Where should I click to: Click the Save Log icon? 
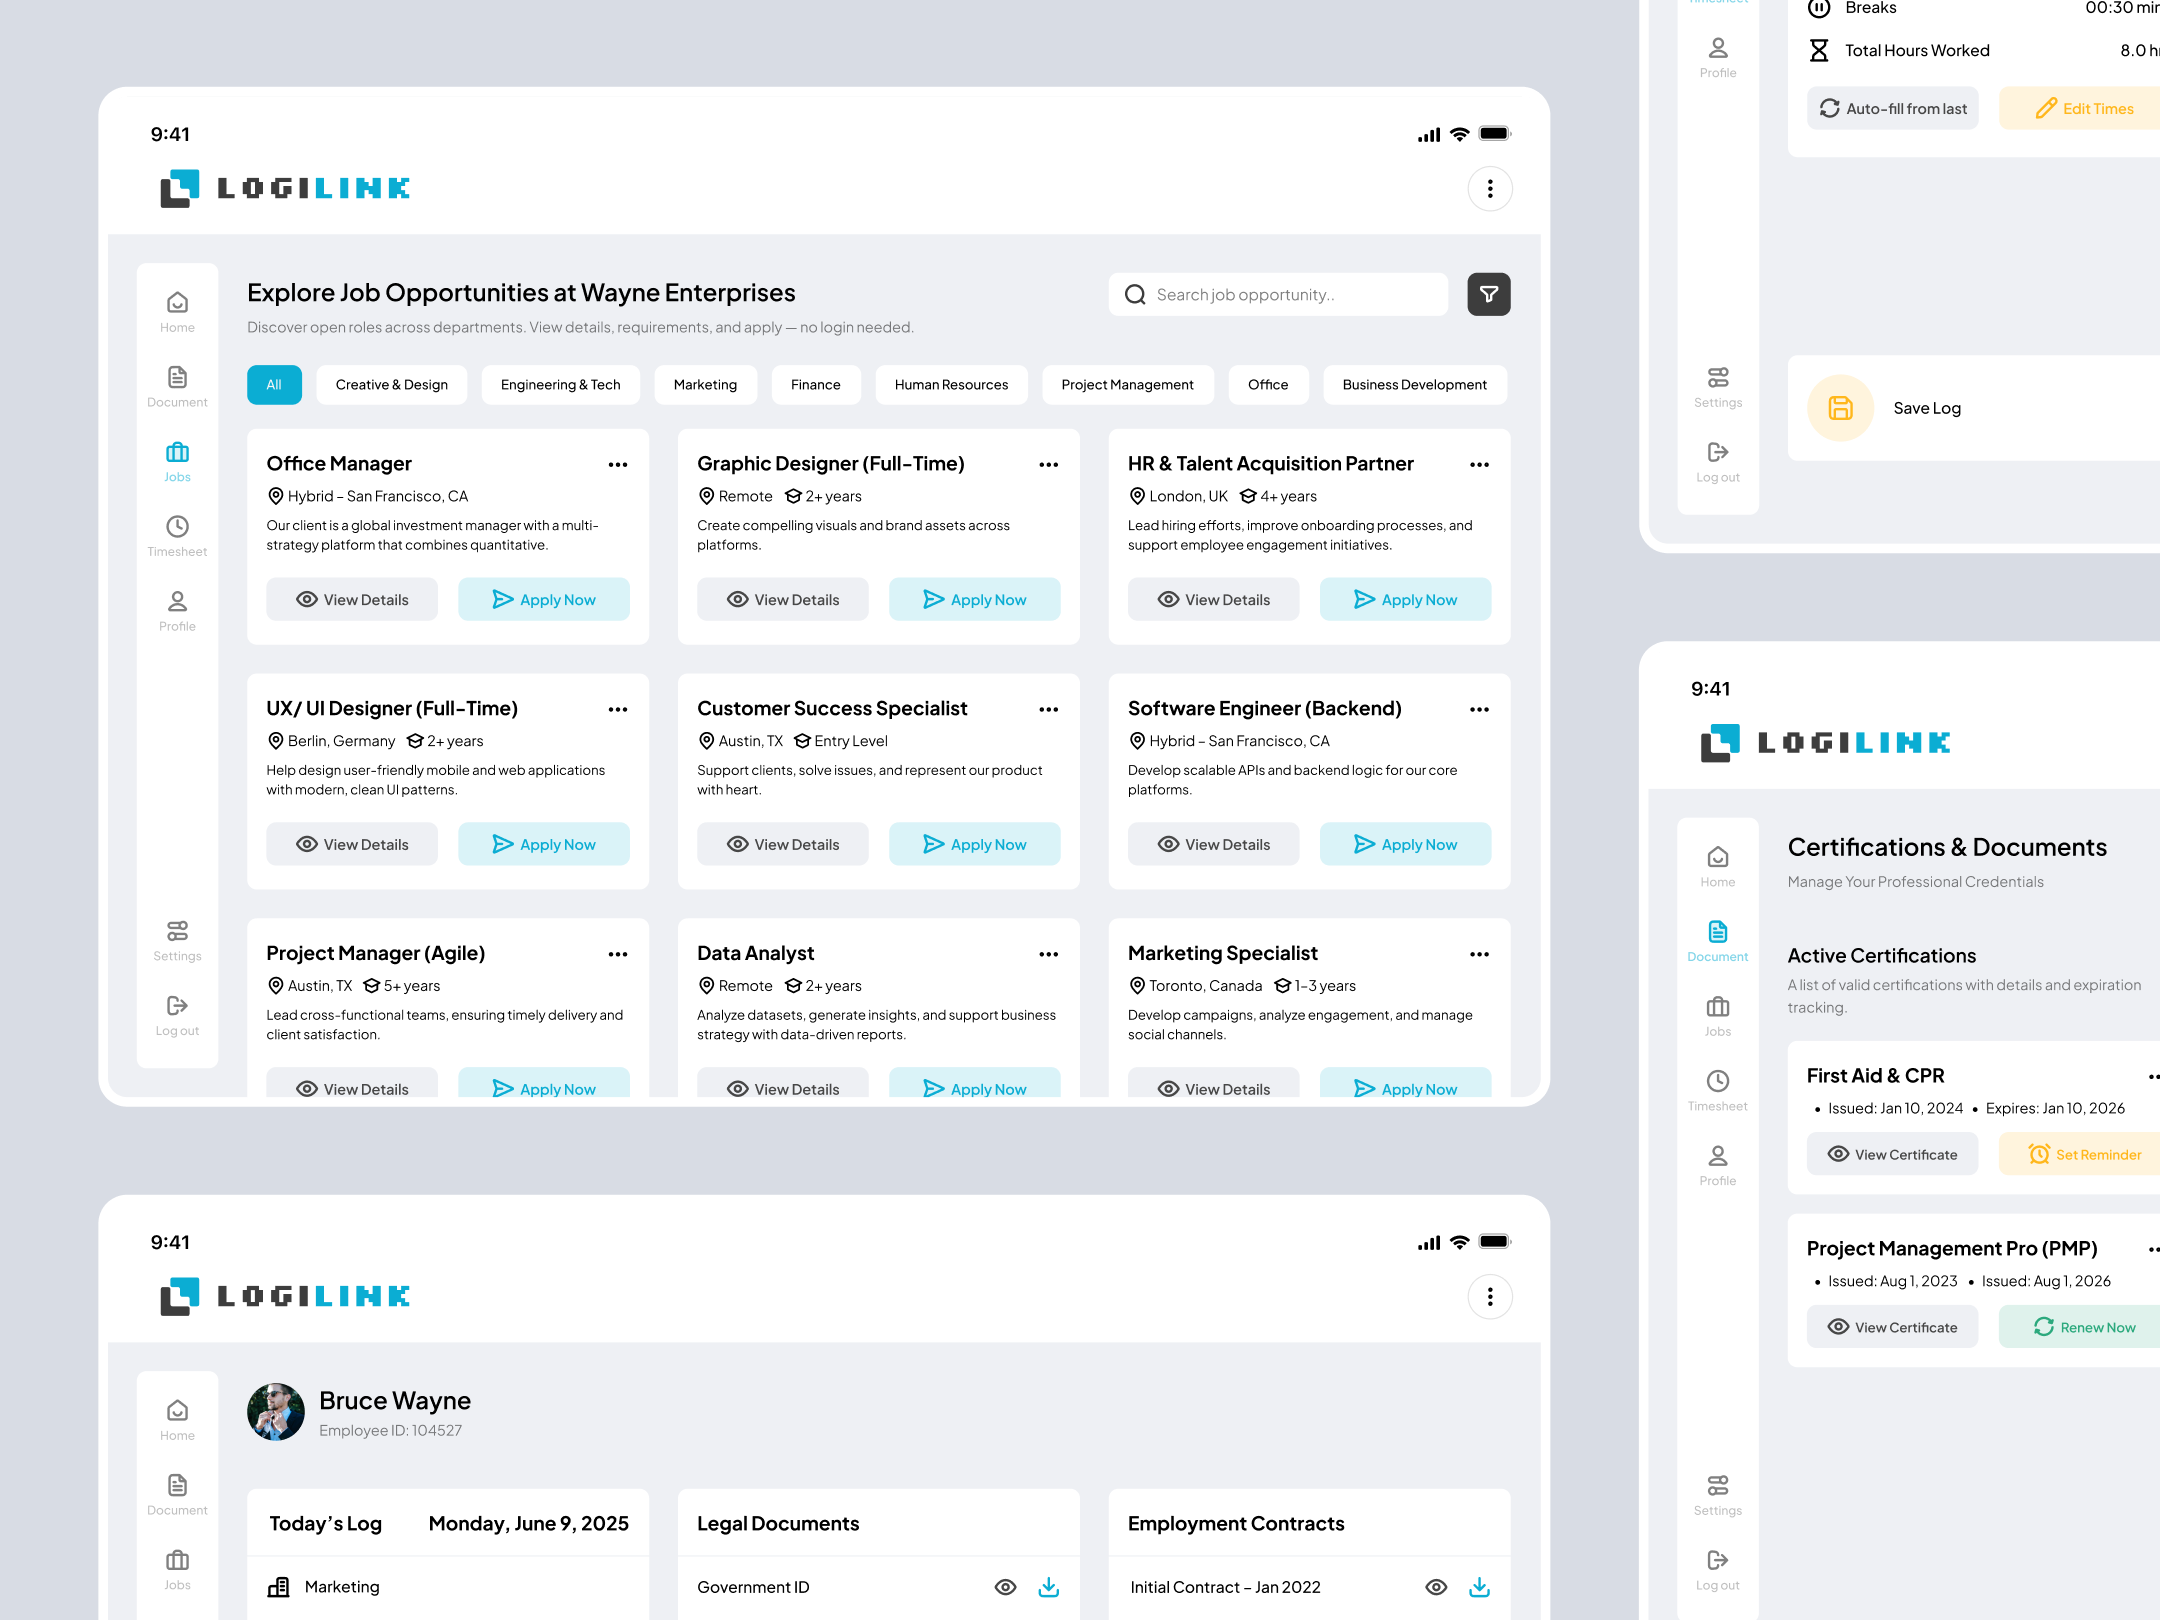tap(1840, 407)
